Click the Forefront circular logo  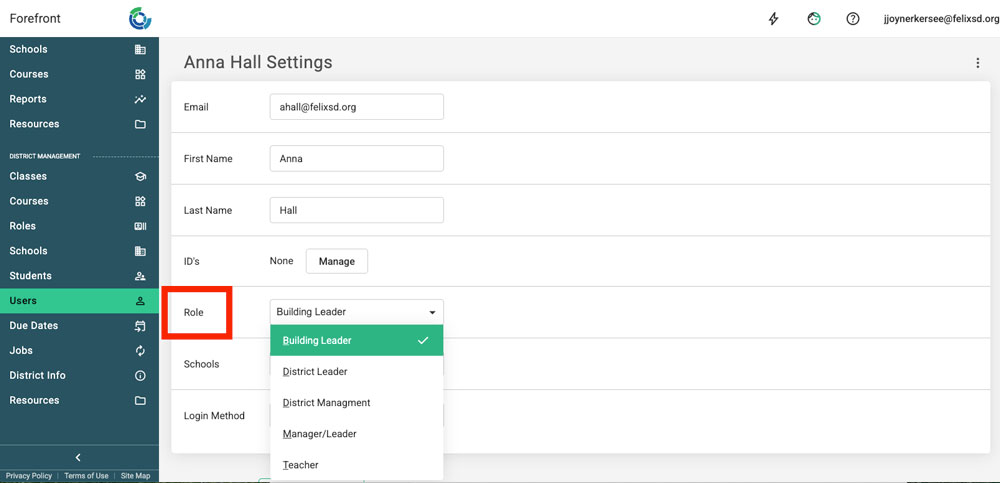click(140, 19)
